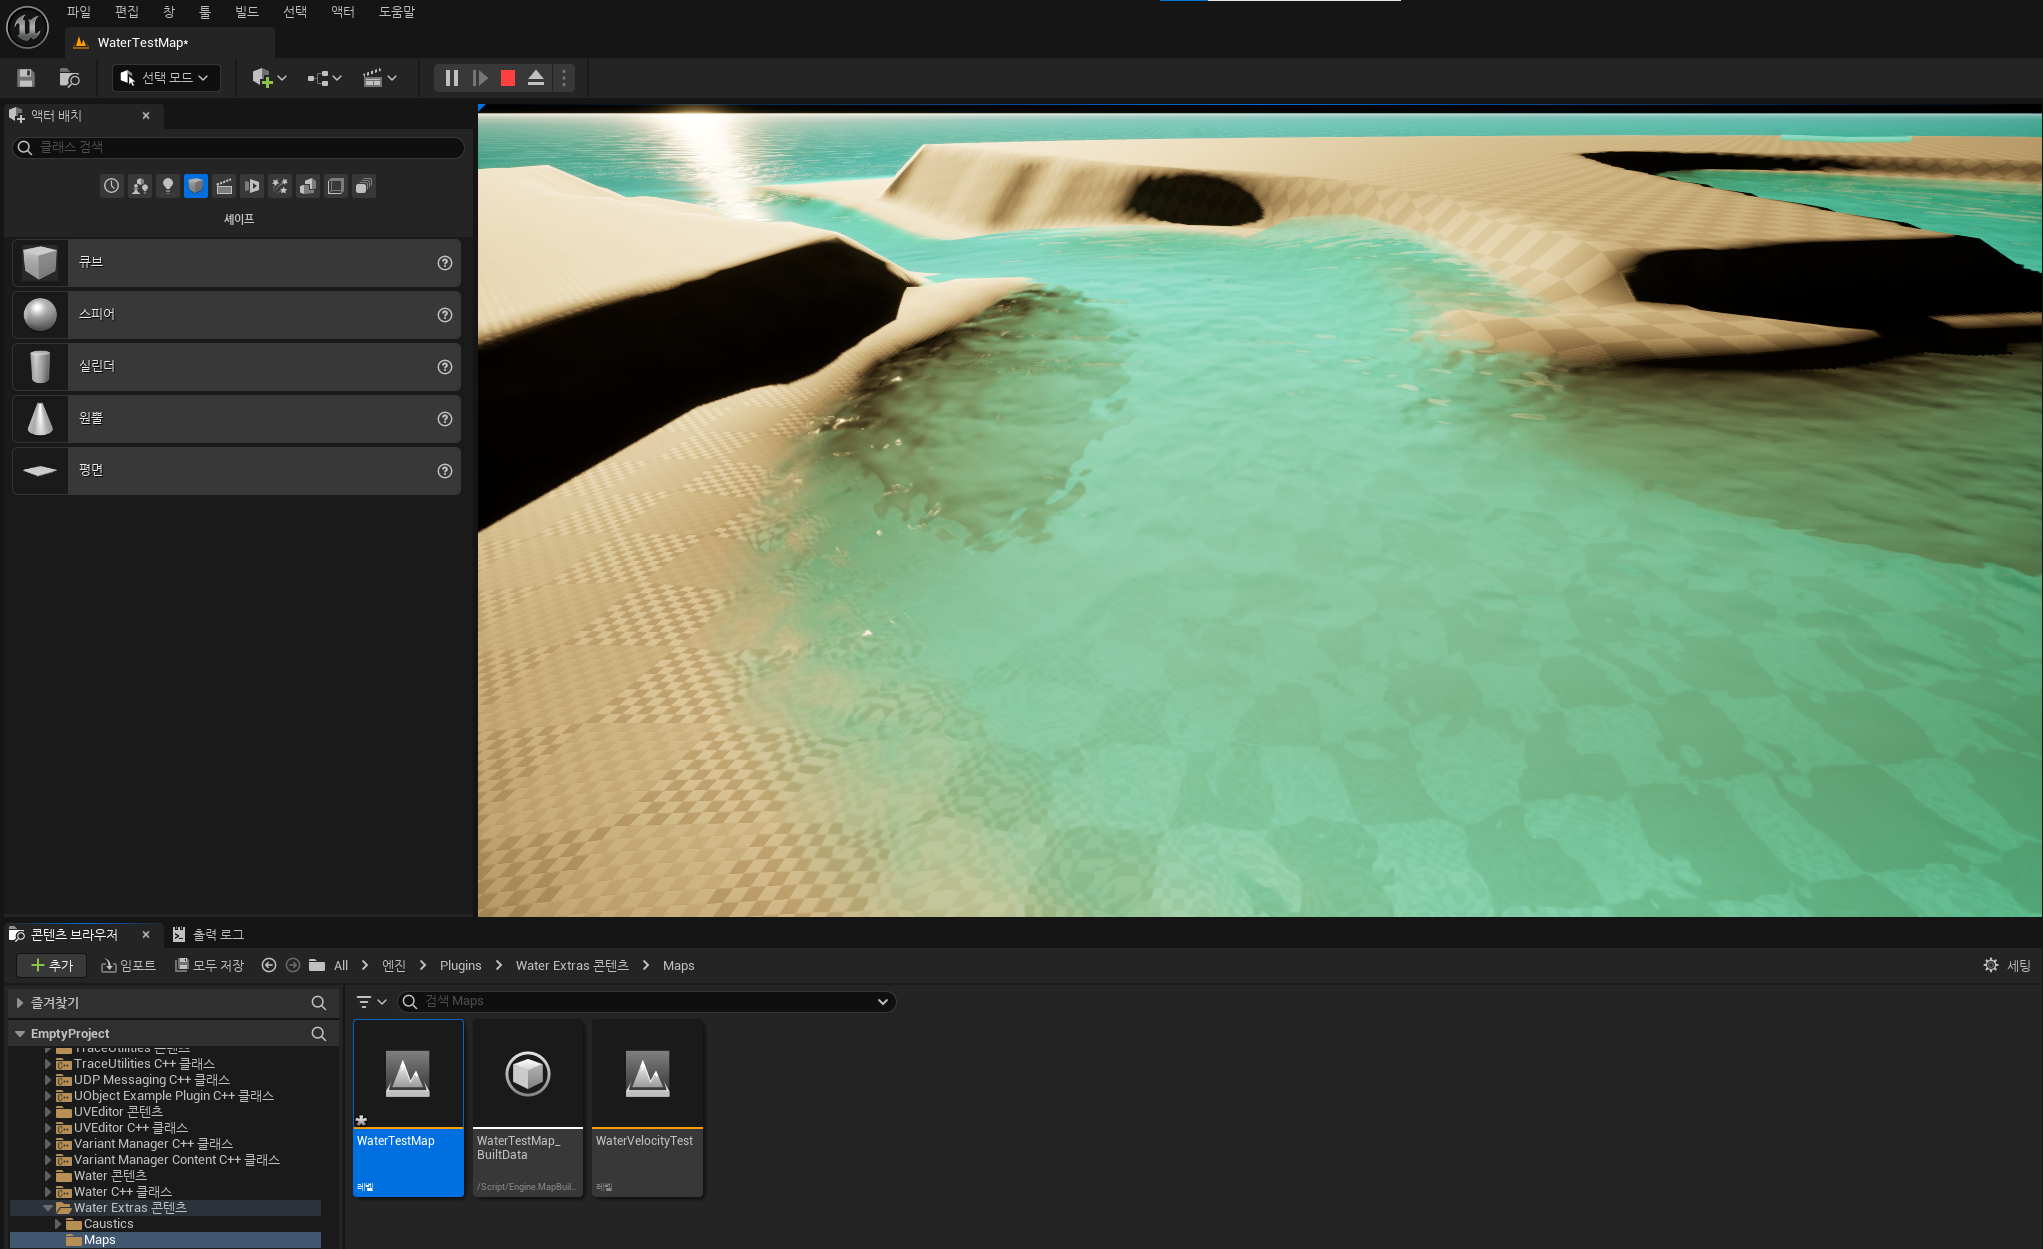Click the 모두 저장 button

[210, 965]
